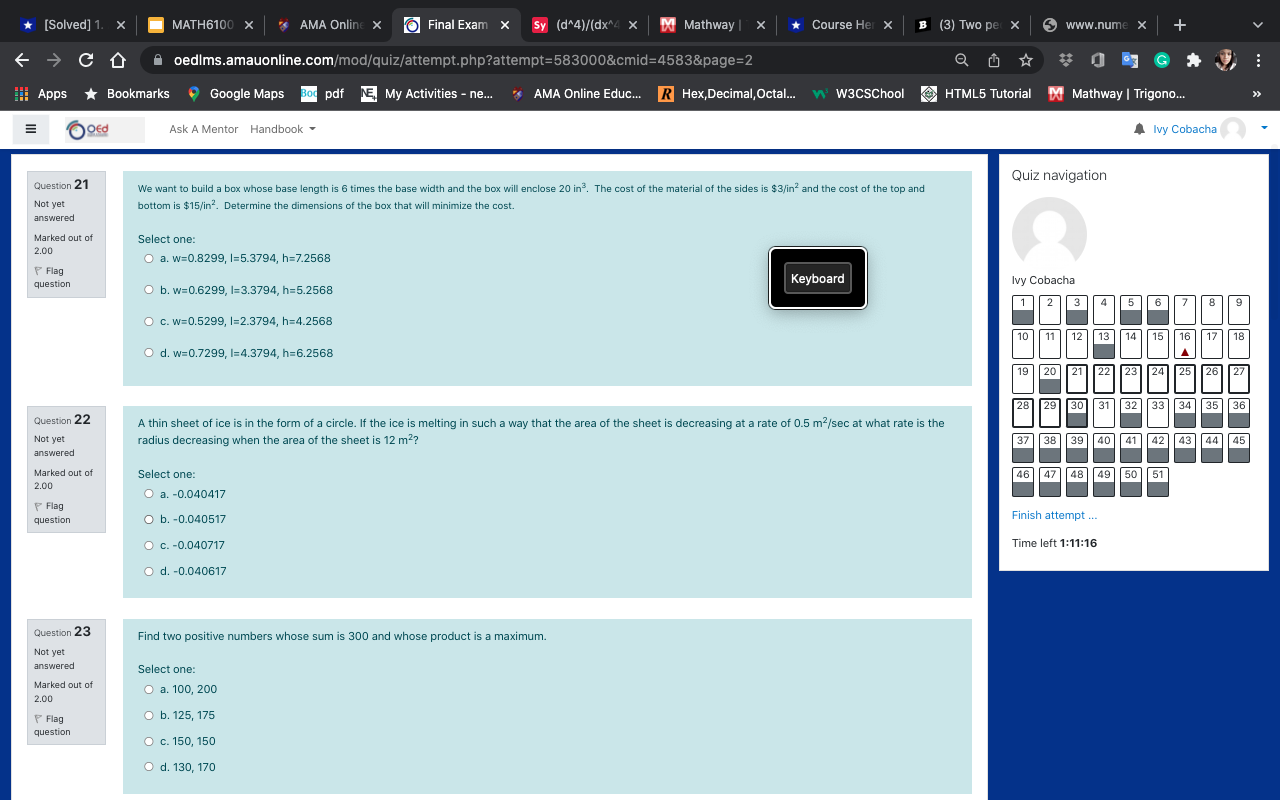Viewport: 1280px width, 800px height.
Task: Pick answer b. 125, 175
Action: pyautogui.click(x=149, y=715)
